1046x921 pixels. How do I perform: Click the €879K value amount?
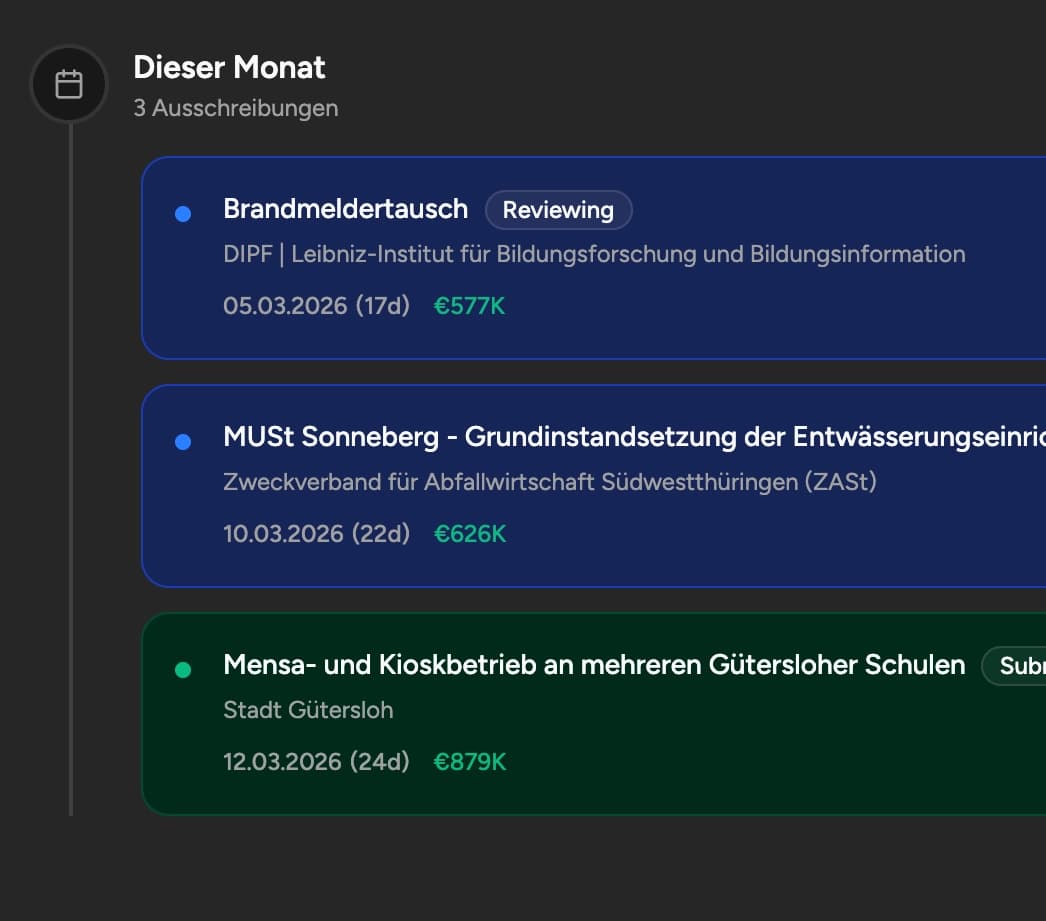point(470,762)
